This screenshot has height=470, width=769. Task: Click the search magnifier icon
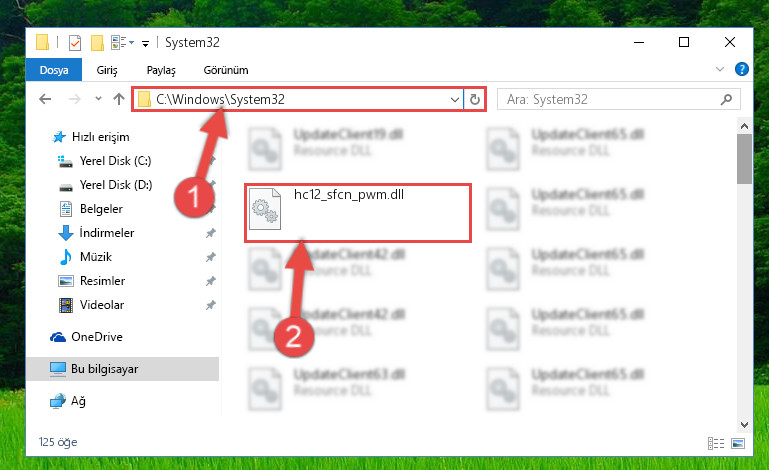point(726,100)
